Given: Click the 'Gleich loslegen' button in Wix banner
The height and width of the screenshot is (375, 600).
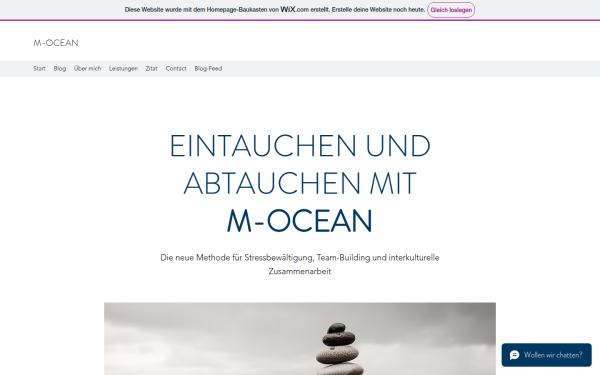Looking at the screenshot, I should pyautogui.click(x=451, y=10).
